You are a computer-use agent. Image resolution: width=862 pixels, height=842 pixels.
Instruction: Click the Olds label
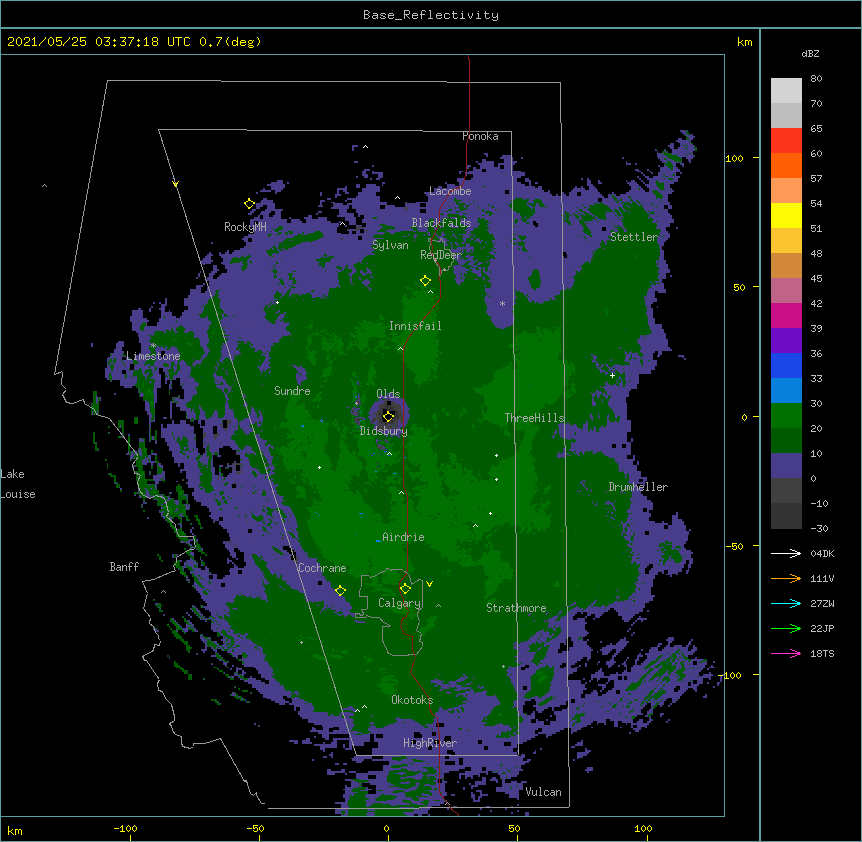coord(388,394)
